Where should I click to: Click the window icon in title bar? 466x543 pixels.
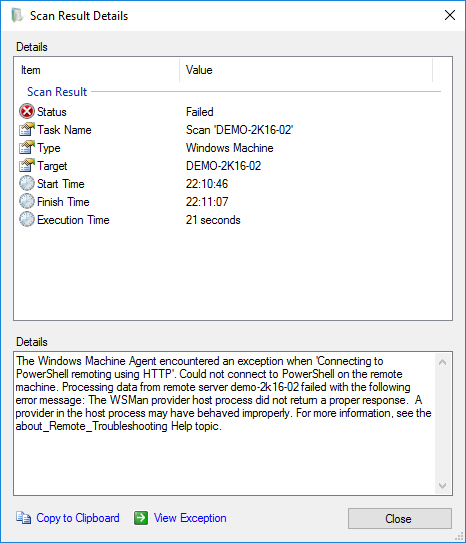click(x=17, y=16)
